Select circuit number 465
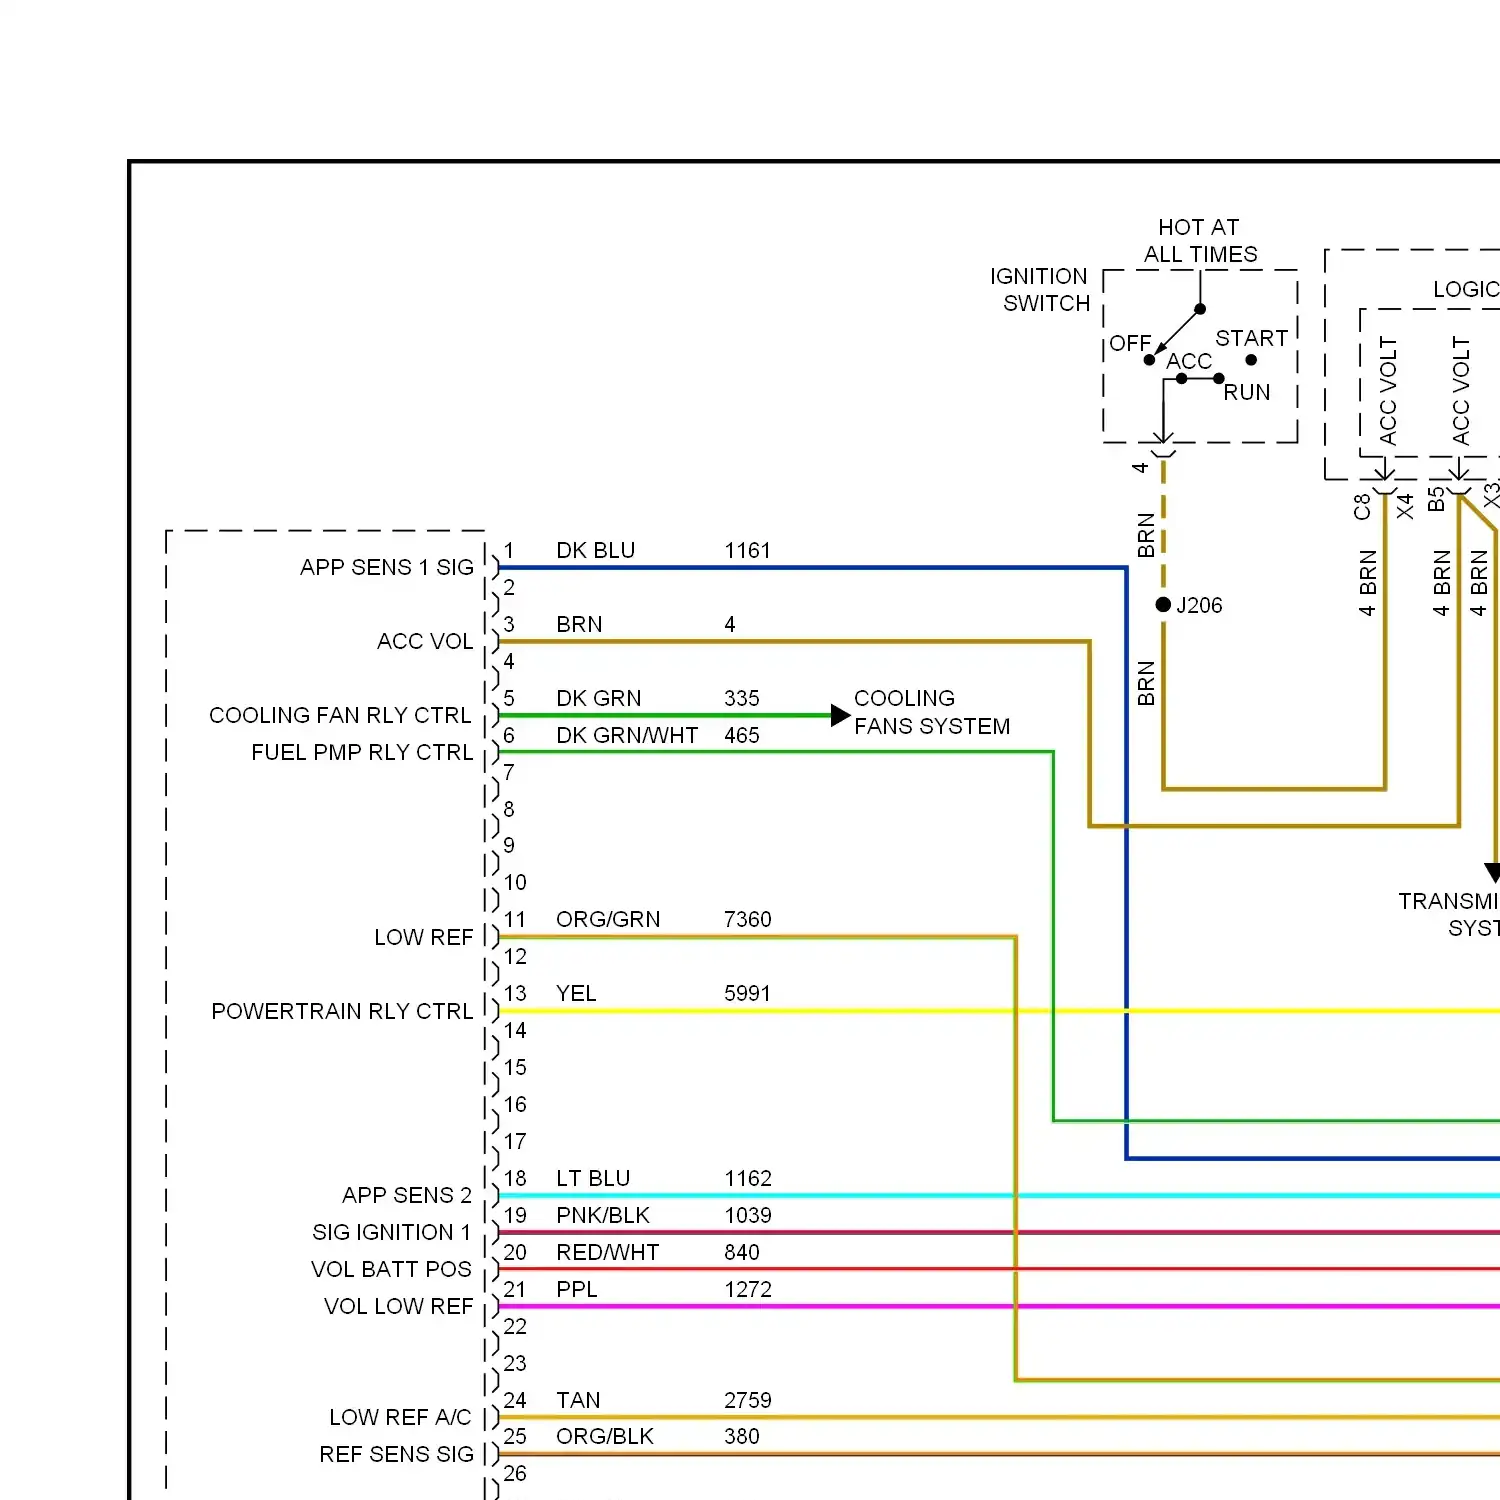The width and height of the screenshot is (1500, 1500). point(742,735)
